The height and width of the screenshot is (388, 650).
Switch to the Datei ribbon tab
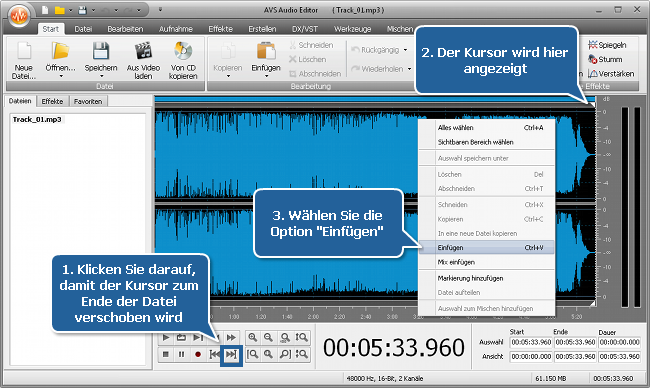(83, 29)
